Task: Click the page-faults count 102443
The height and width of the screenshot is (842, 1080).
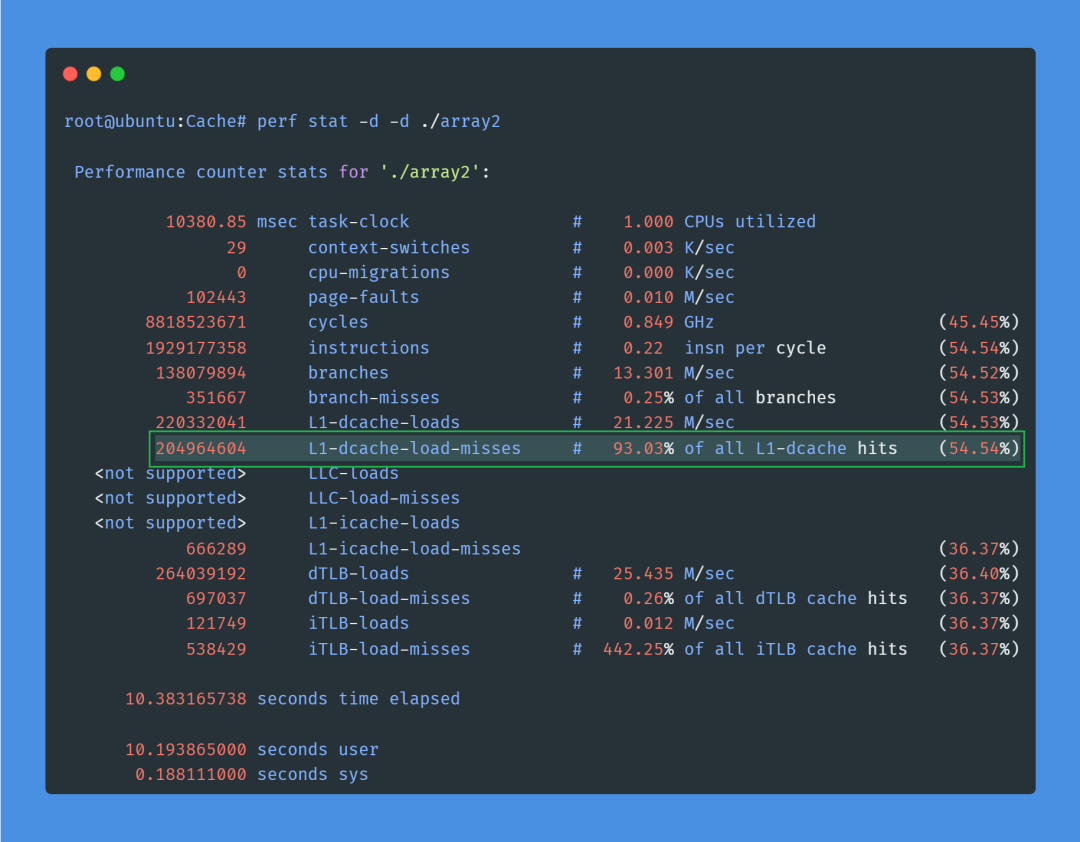Action: point(216,297)
